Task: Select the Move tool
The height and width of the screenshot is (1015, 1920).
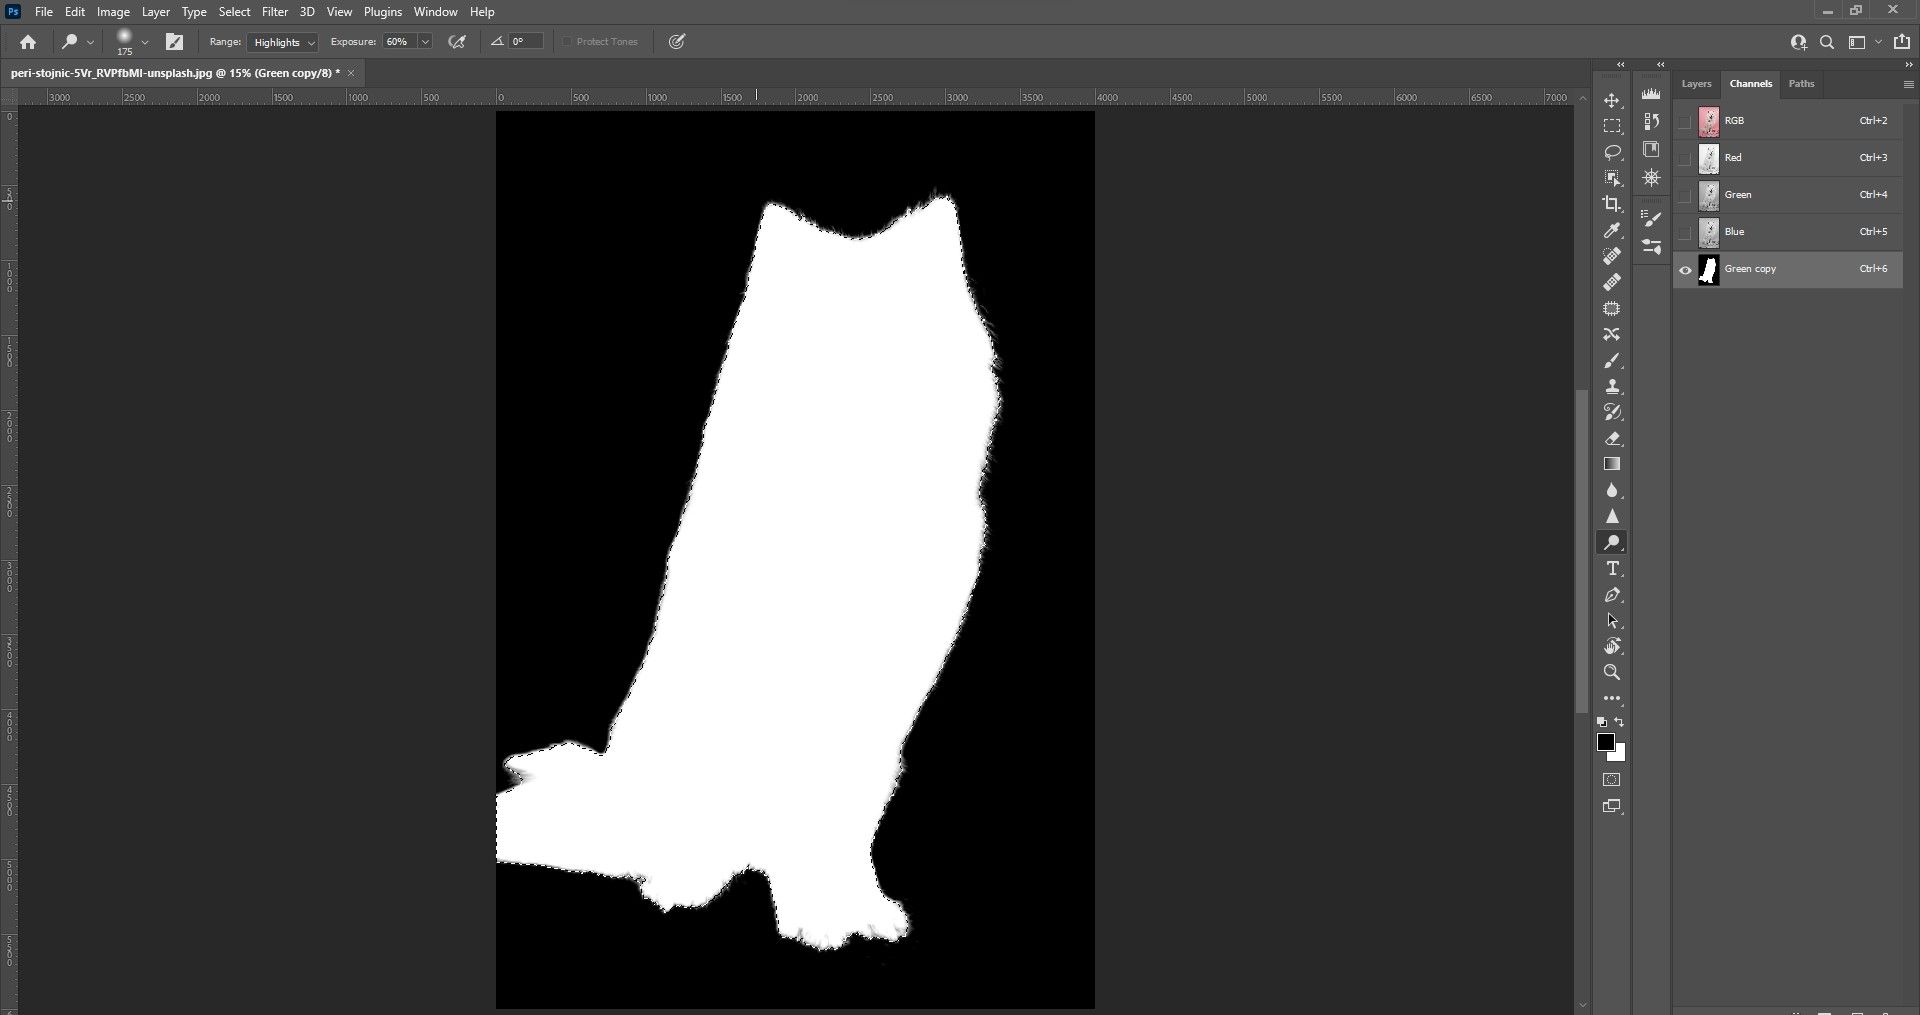Action: (x=1612, y=101)
